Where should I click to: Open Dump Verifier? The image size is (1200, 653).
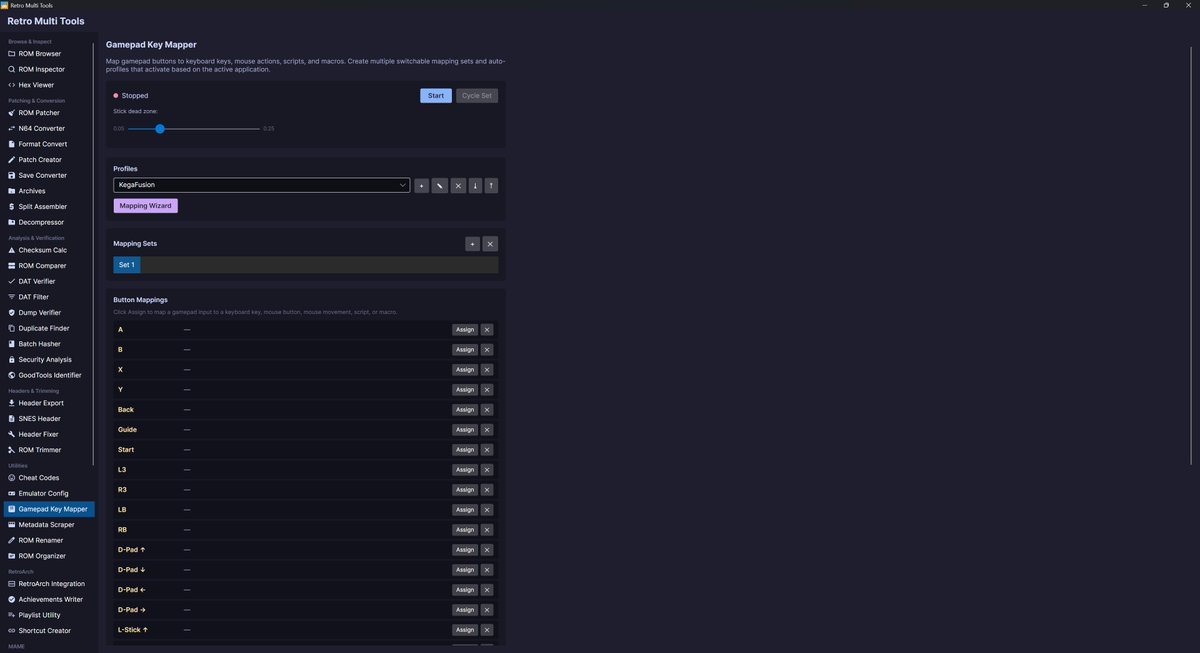pyautogui.click(x=49, y=313)
